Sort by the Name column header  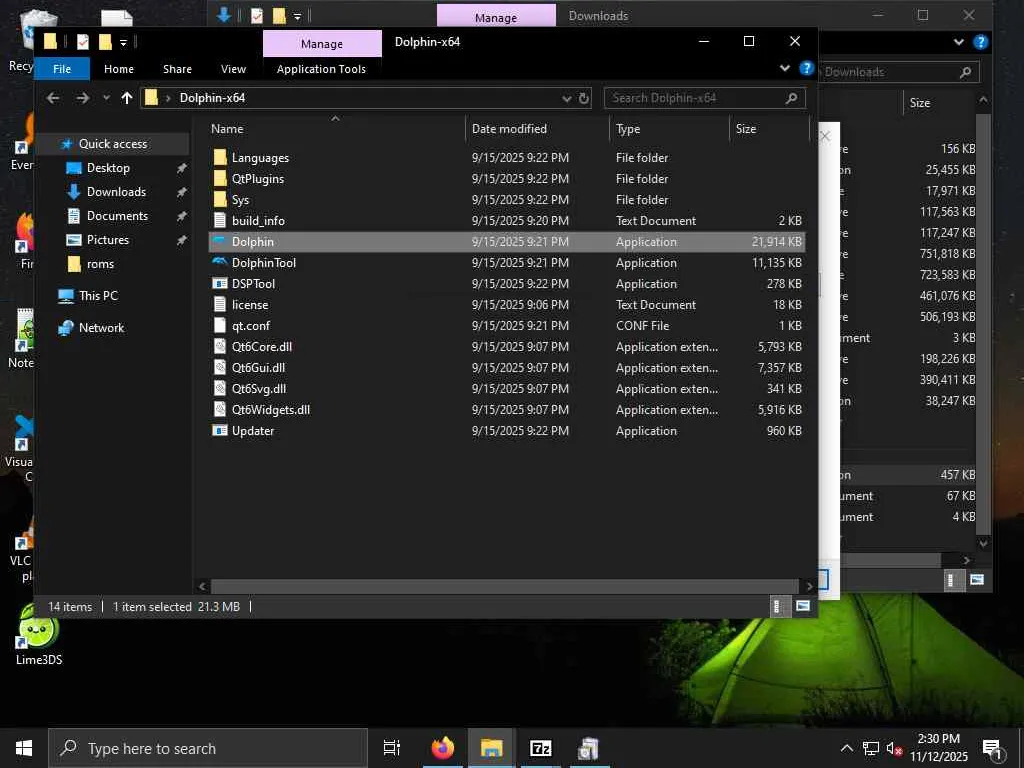coord(335,129)
